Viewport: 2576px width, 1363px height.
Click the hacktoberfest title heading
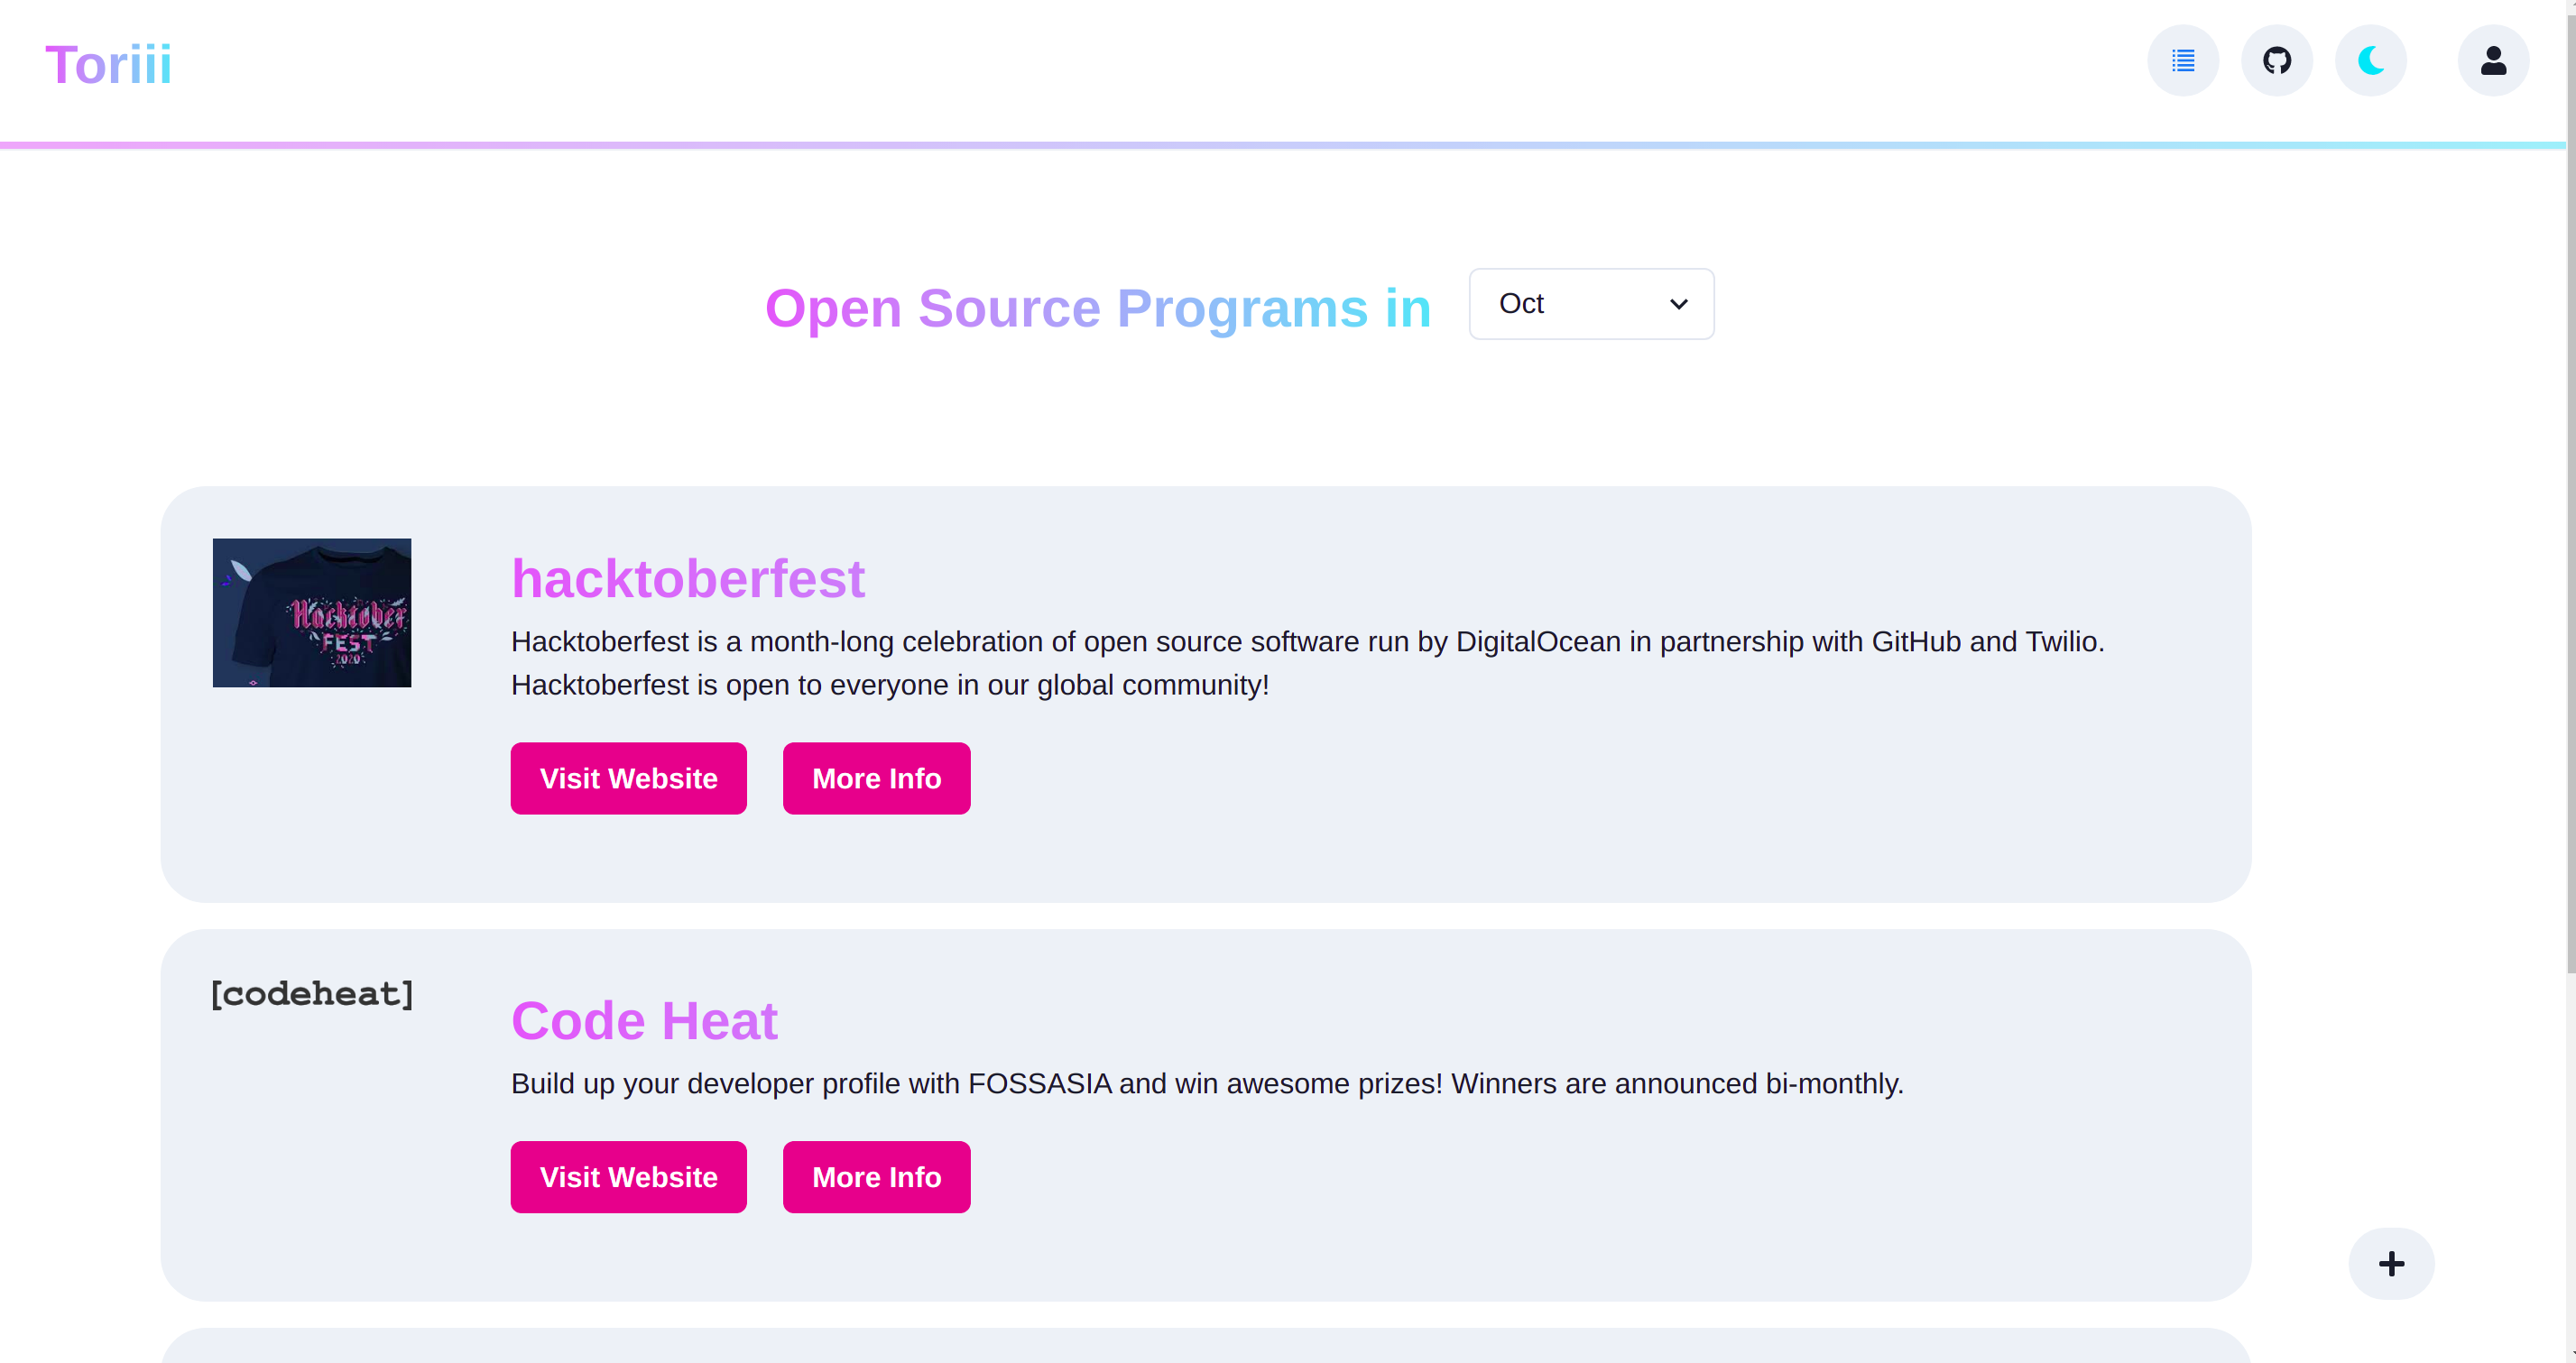(x=687, y=579)
